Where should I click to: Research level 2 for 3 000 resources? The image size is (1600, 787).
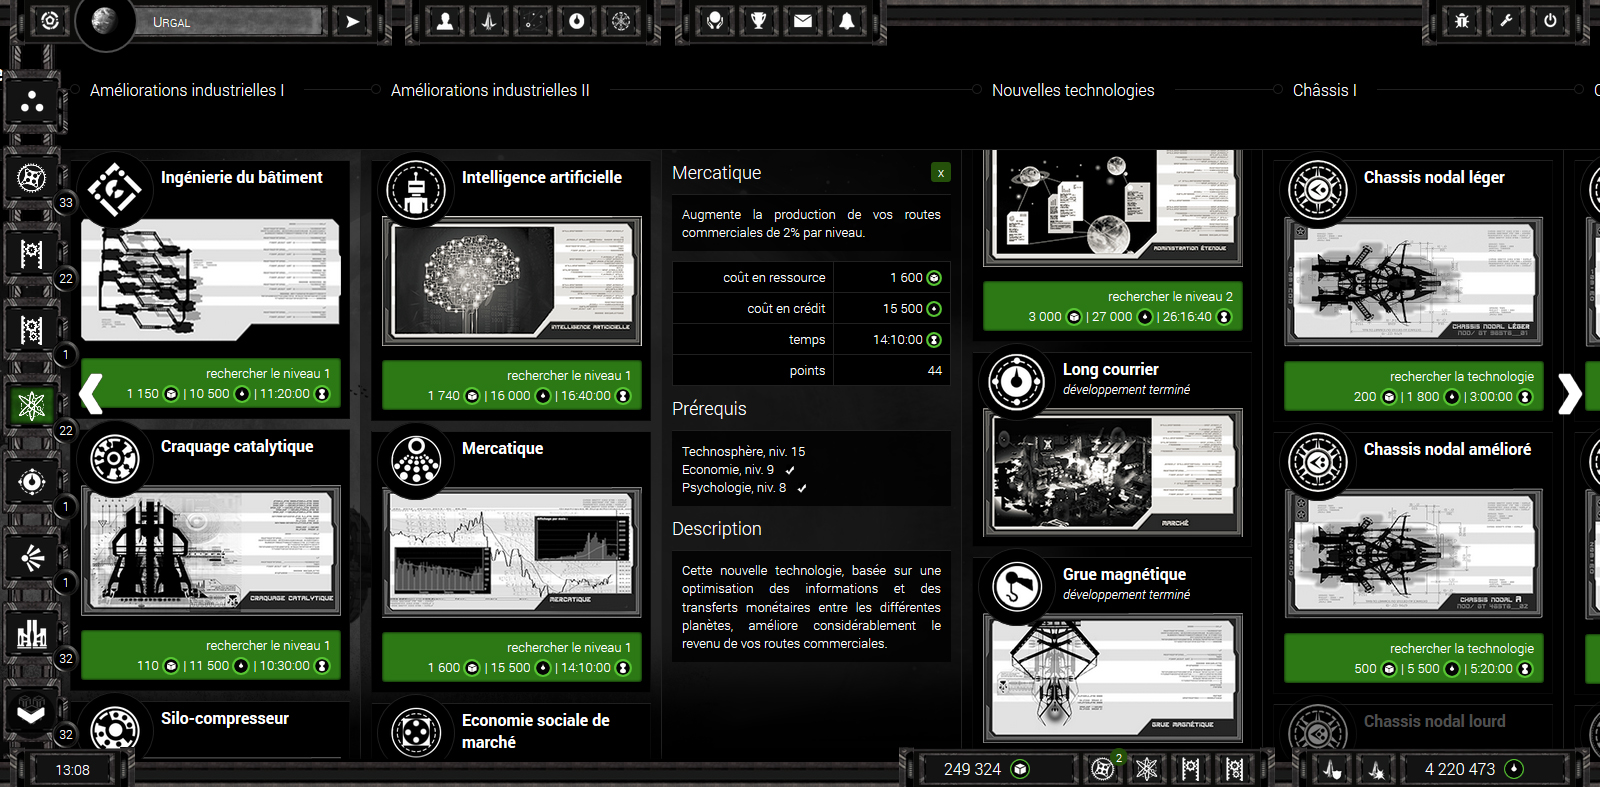(1112, 307)
